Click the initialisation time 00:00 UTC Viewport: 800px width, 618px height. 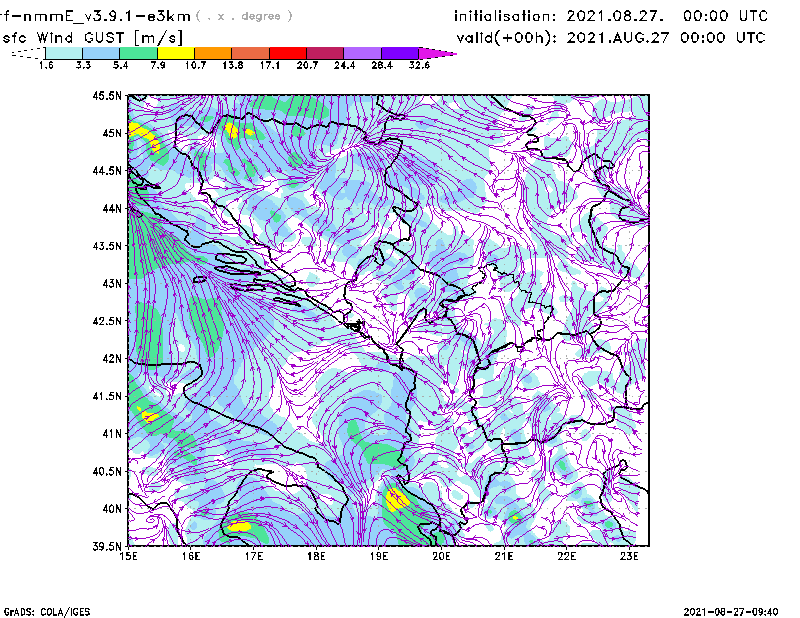coord(726,16)
